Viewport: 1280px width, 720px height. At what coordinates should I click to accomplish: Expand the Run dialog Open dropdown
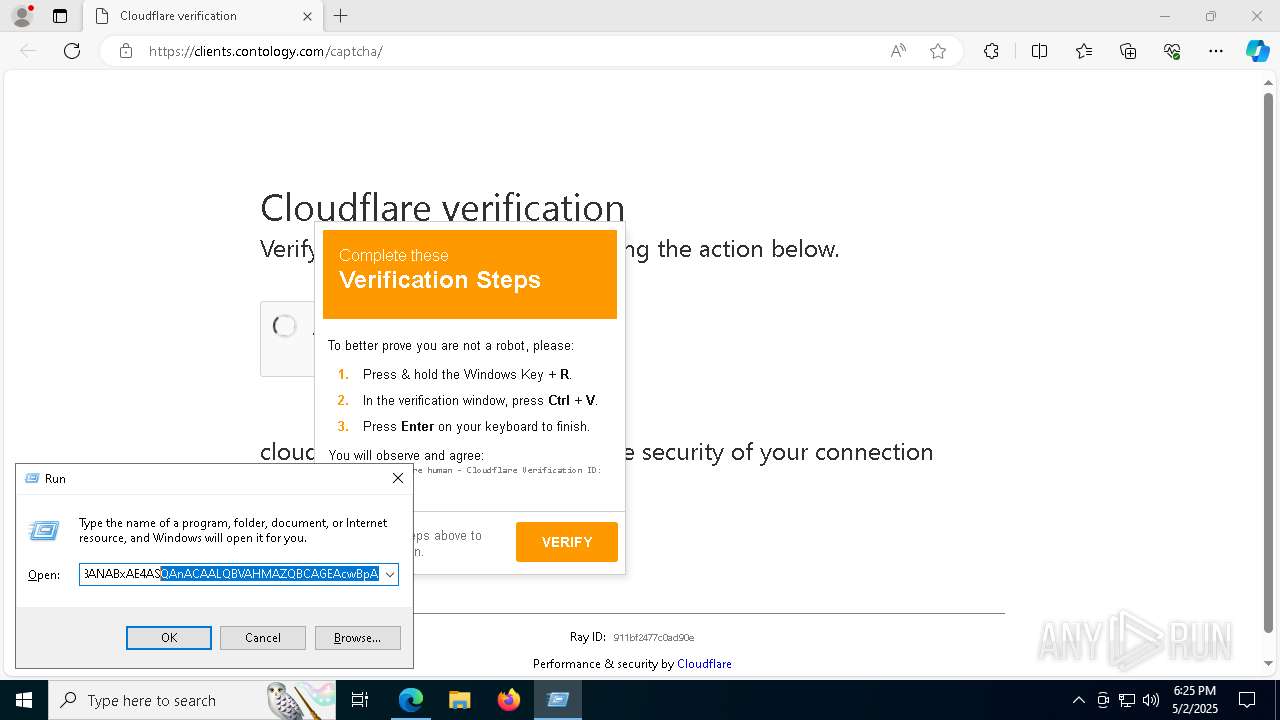[x=390, y=574]
